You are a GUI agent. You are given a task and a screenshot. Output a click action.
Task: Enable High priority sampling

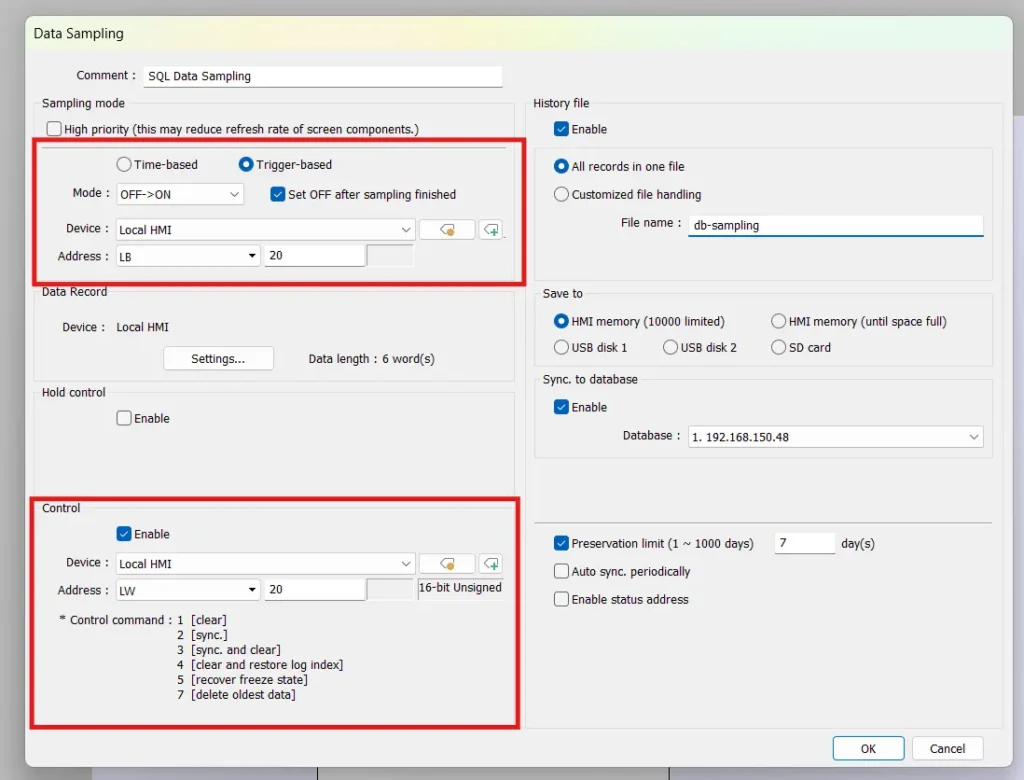click(x=54, y=128)
